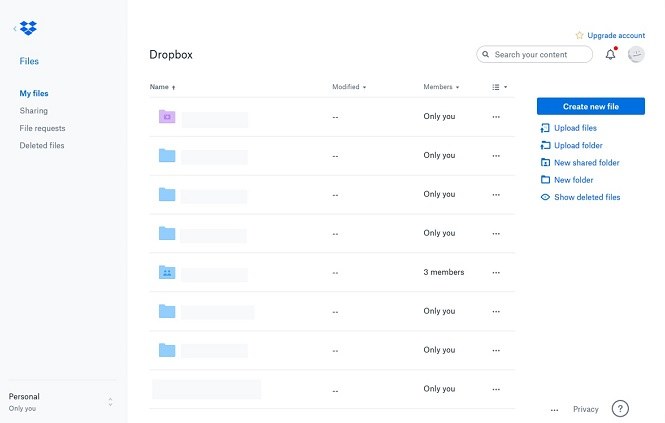
Task: Click the Dropbox logo icon
Action: click(28, 28)
